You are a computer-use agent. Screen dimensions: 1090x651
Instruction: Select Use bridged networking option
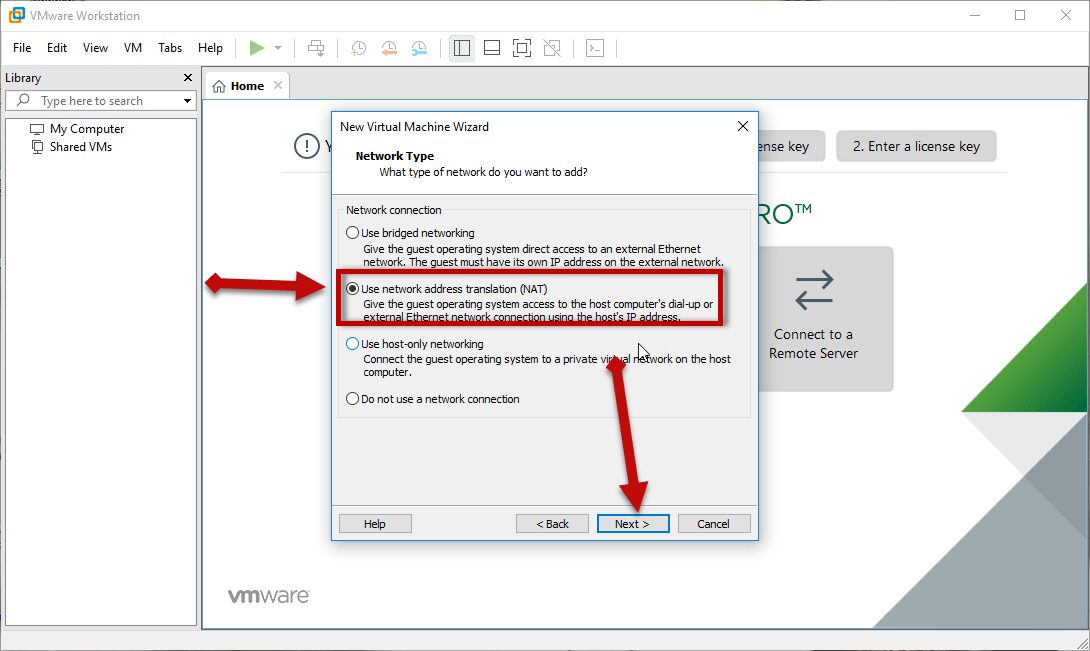(352, 233)
